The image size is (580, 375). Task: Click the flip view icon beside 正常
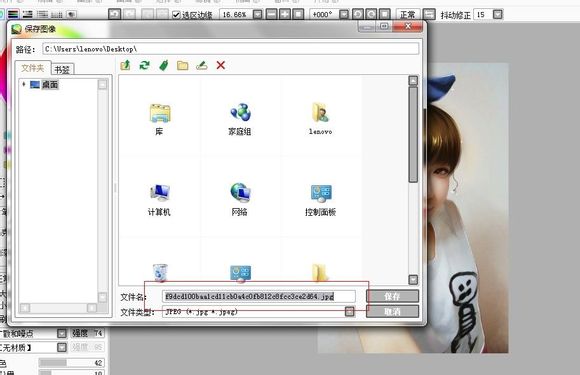pyautogui.click(x=429, y=14)
